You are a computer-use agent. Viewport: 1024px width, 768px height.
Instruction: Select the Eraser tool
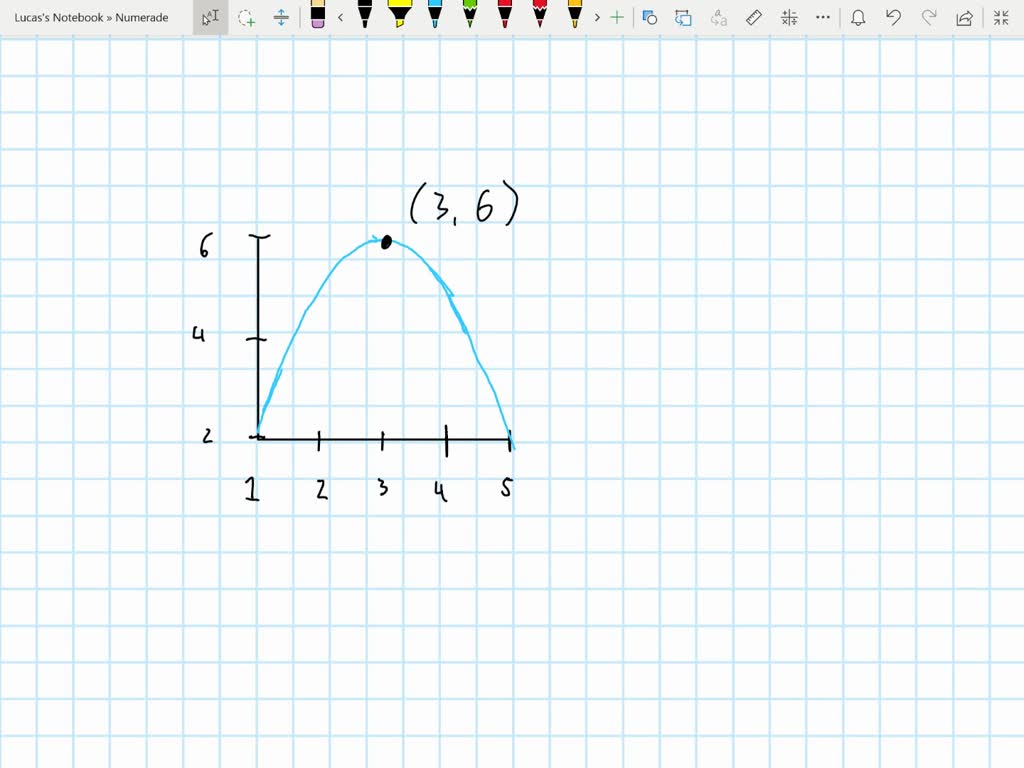pyautogui.click(x=316, y=17)
